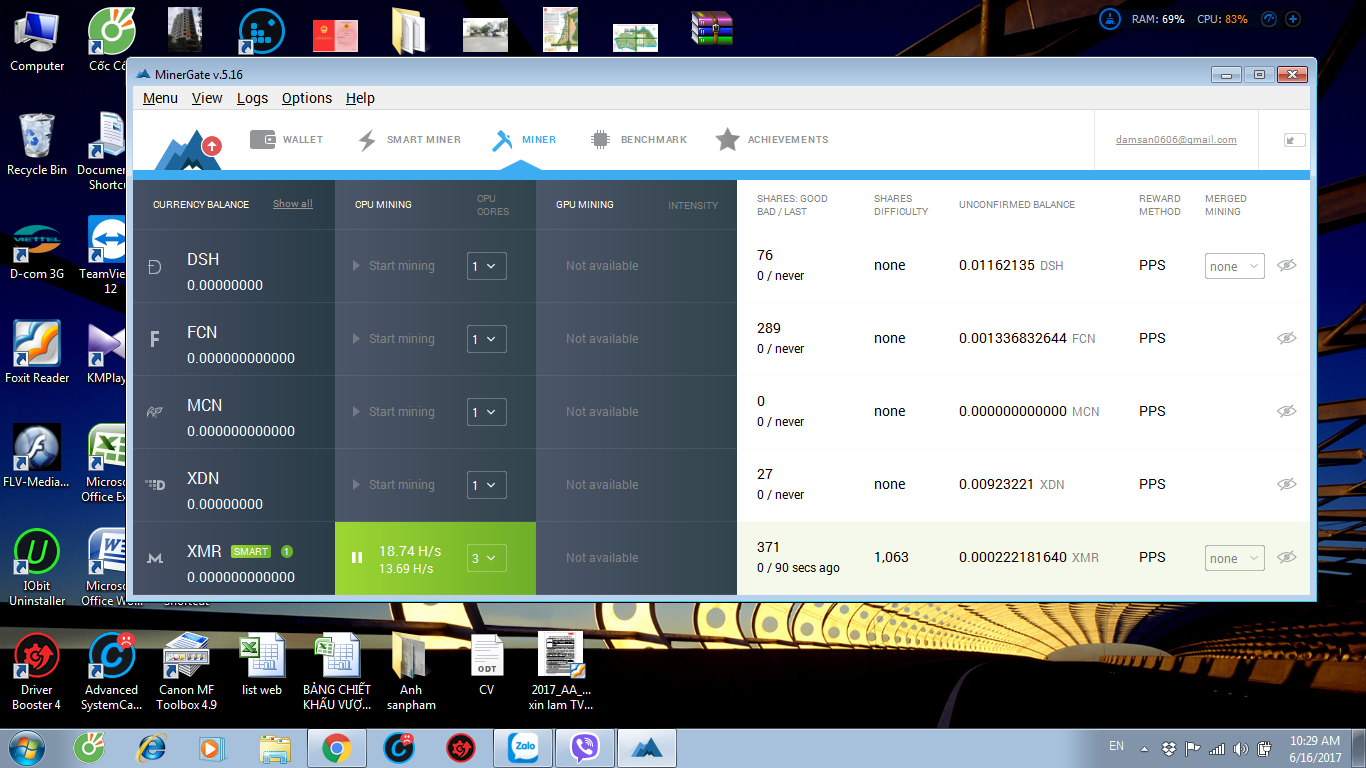The width and height of the screenshot is (1366, 768).
Task: Open the CPU cores dropdown for XDN
Action: [x=487, y=485]
